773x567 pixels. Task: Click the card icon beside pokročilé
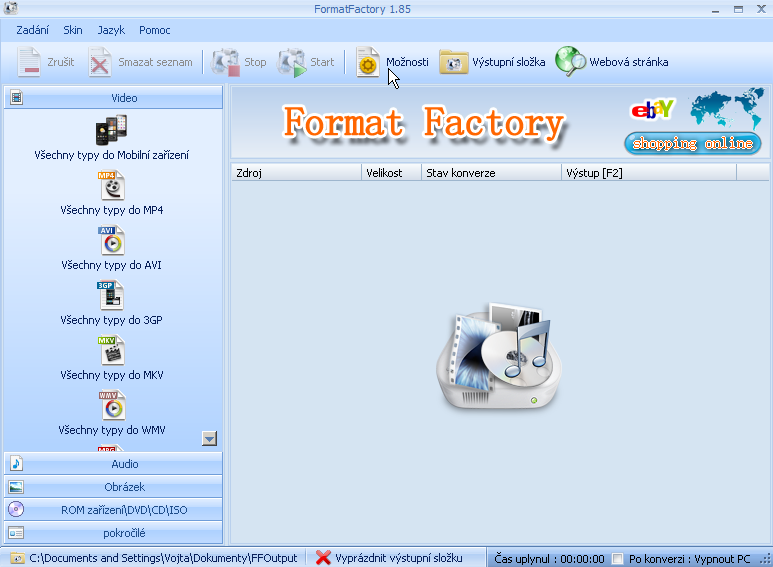pos(16,532)
